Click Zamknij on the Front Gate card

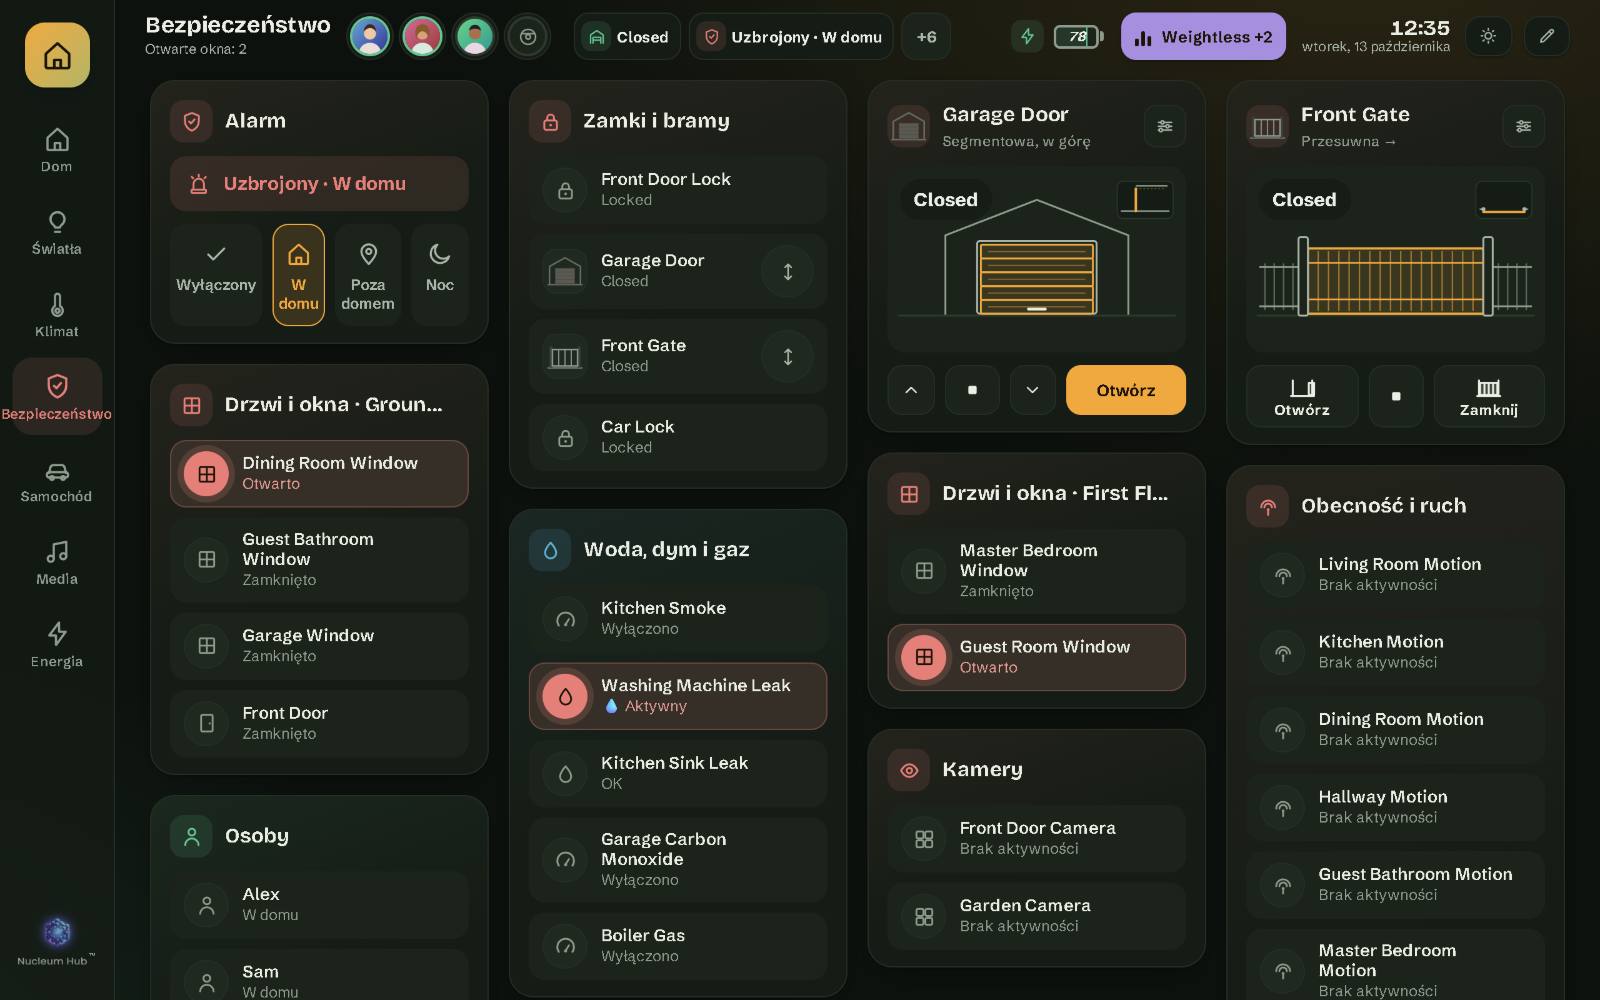pos(1489,396)
